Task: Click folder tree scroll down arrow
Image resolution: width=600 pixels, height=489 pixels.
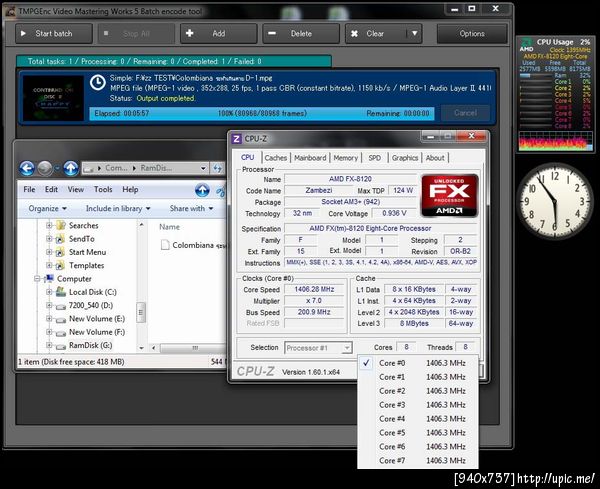Action: (x=141, y=348)
